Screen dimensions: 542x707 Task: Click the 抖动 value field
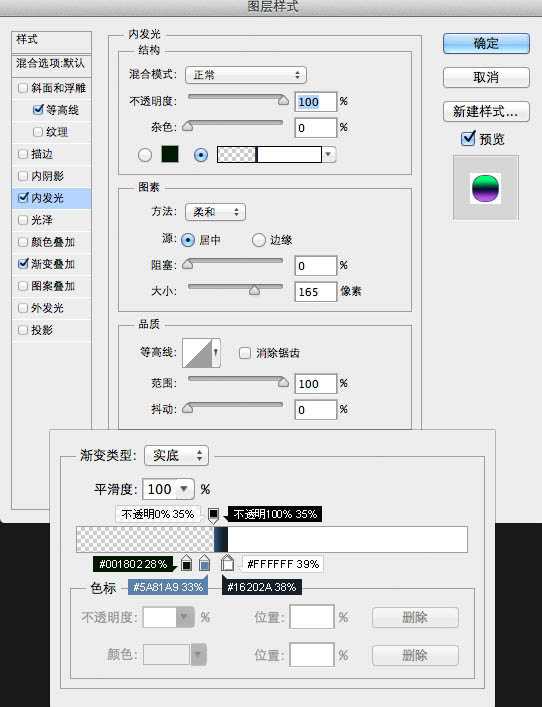(316, 410)
